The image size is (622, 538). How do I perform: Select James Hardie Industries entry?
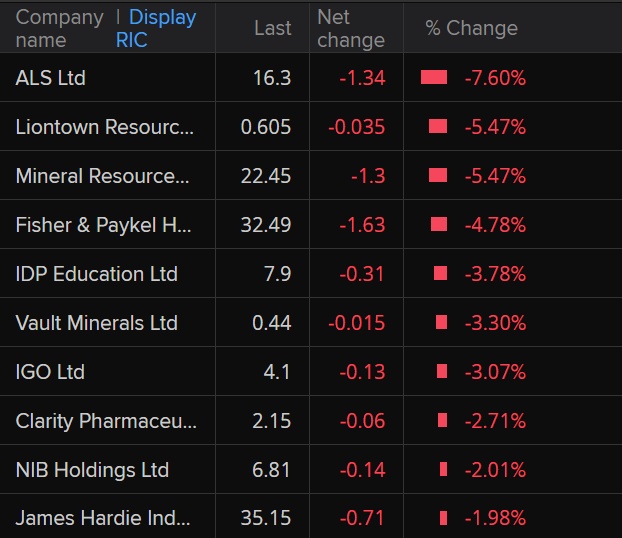102,519
